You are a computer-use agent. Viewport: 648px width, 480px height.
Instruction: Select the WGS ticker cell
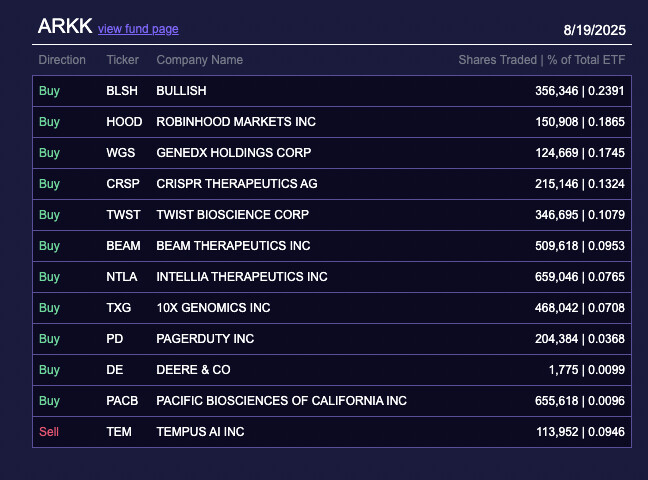click(121, 153)
